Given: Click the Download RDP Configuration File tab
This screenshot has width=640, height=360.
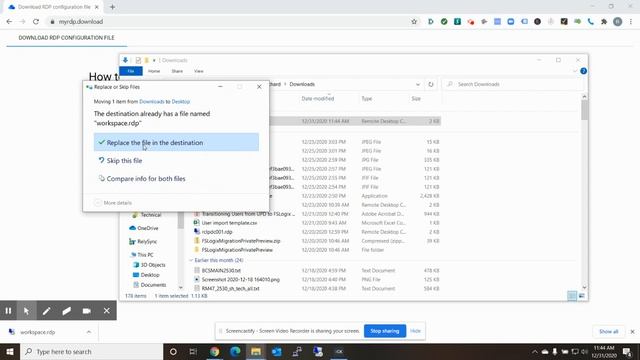Looking at the screenshot, I should tap(67, 38).
